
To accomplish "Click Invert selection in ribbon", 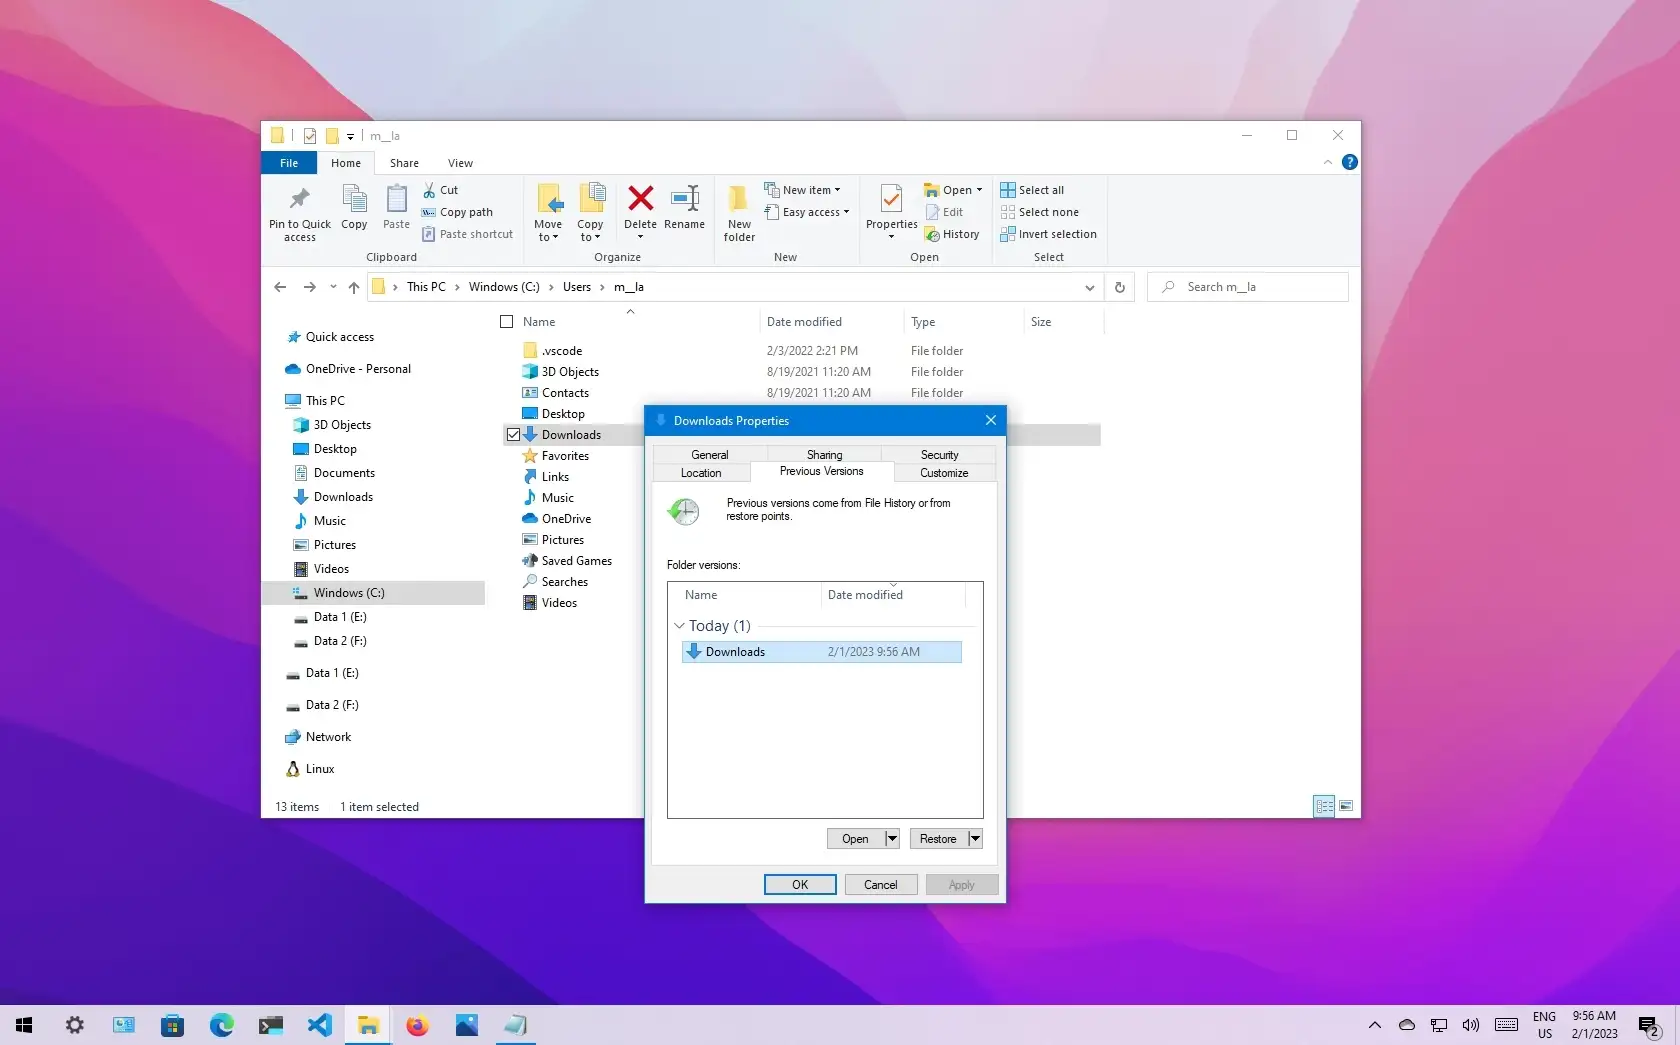I will click(x=1048, y=234).
